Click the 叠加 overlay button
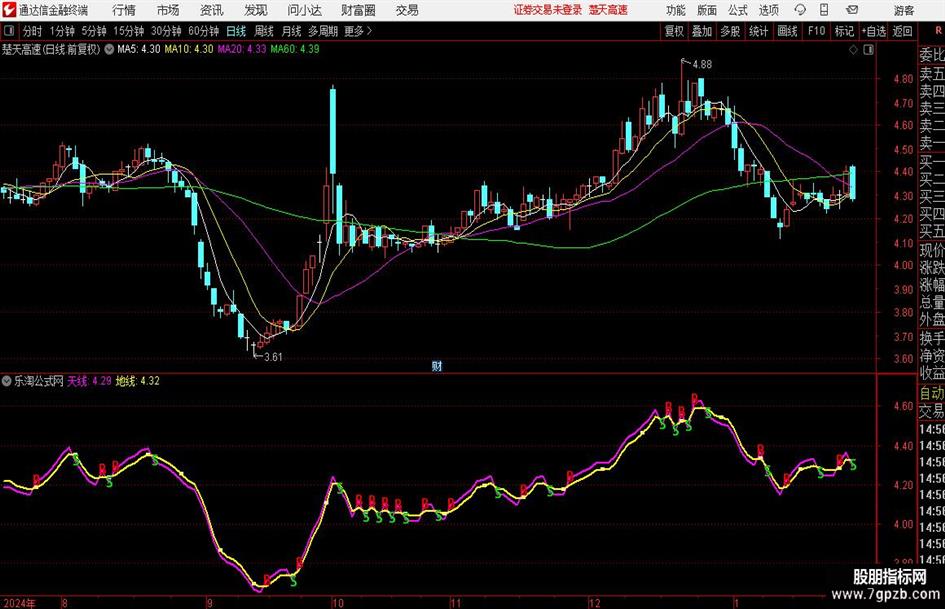 tap(702, 31)
